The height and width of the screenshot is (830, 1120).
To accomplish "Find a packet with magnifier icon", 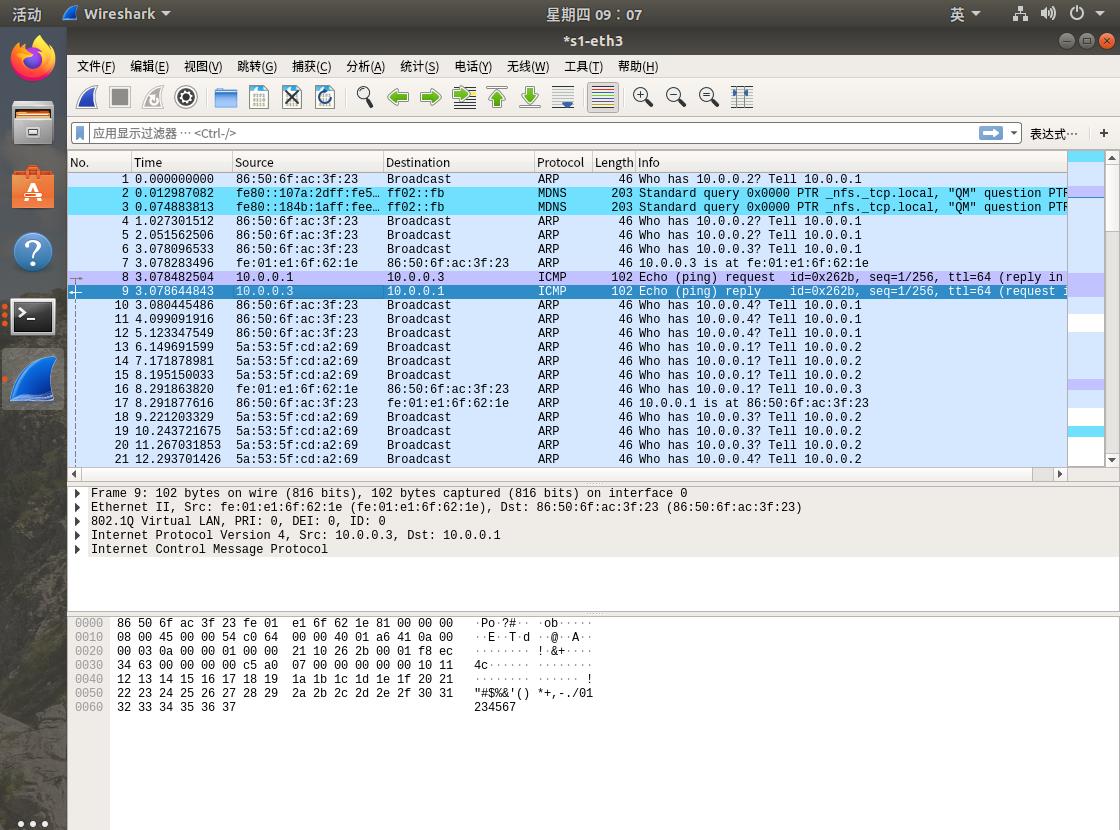I will pos(364,97).
